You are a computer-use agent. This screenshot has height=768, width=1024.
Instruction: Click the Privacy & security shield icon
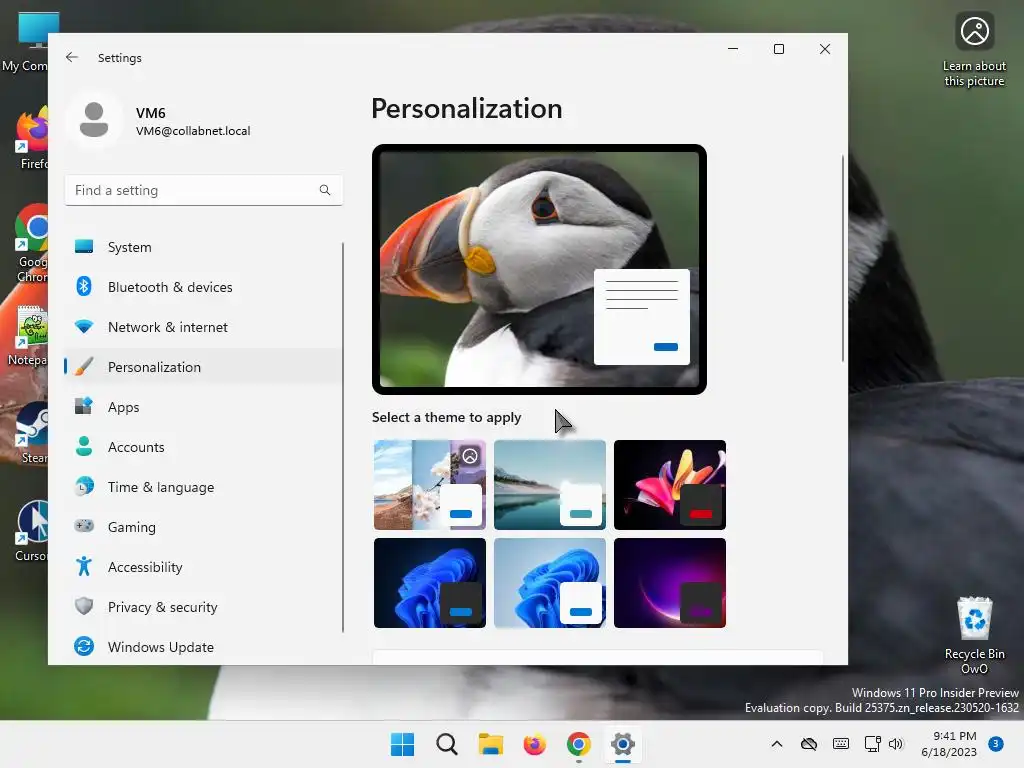point(84,606)
